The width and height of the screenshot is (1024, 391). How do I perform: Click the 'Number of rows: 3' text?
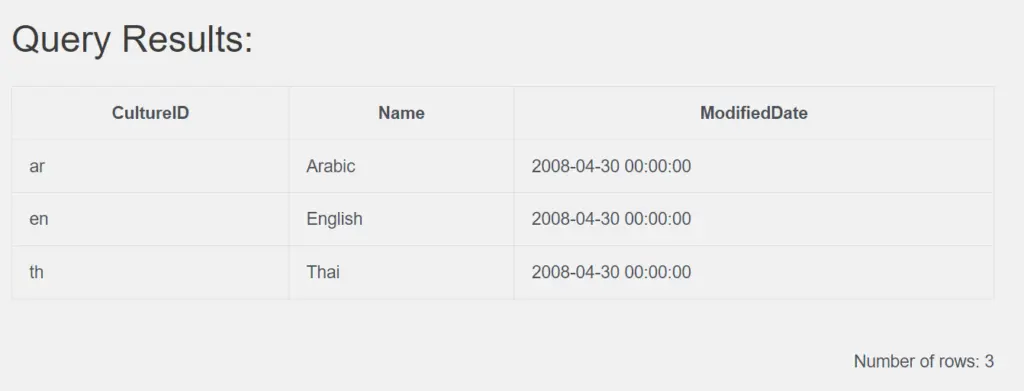(924, 361)
